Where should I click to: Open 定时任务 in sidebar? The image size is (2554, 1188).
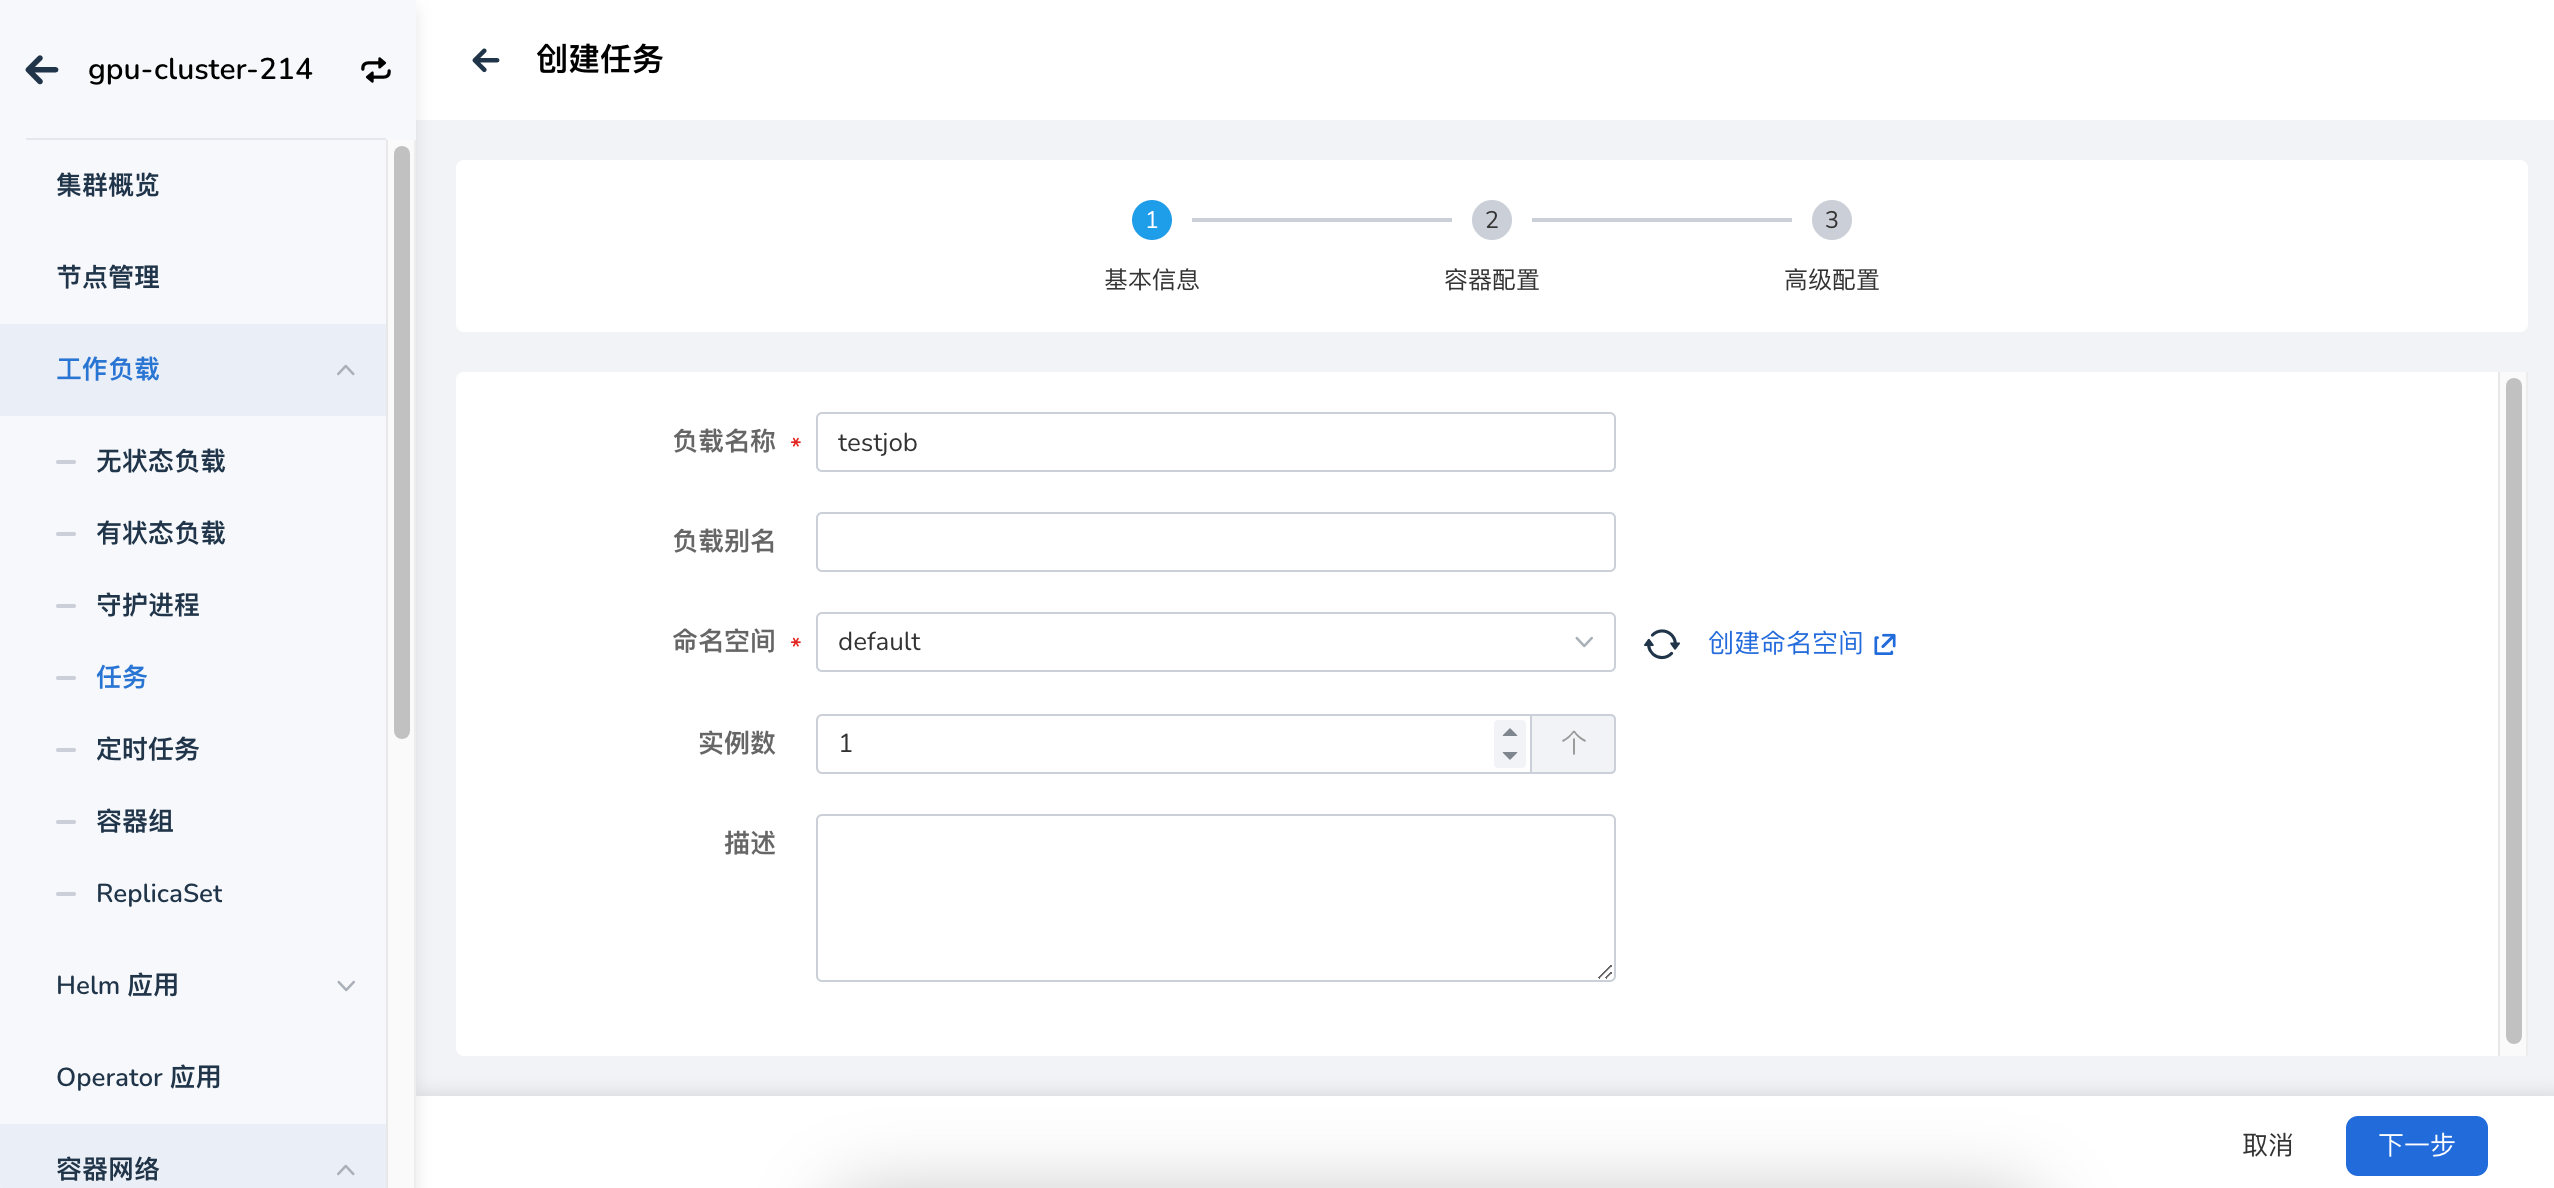click(x=148, y=749)
